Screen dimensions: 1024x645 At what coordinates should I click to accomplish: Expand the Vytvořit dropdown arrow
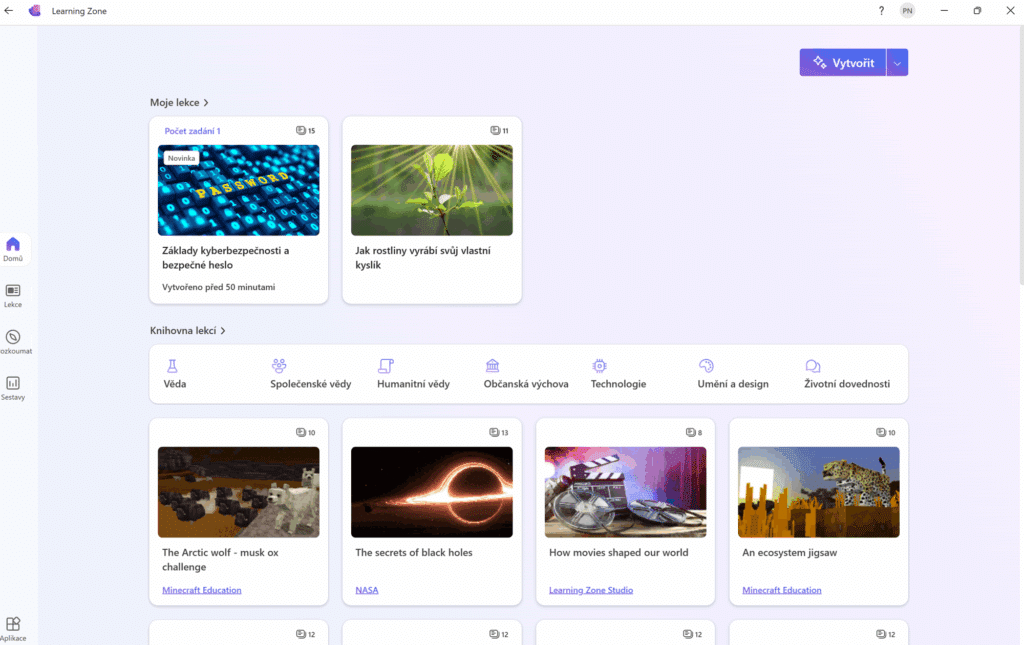coord(897,63)
